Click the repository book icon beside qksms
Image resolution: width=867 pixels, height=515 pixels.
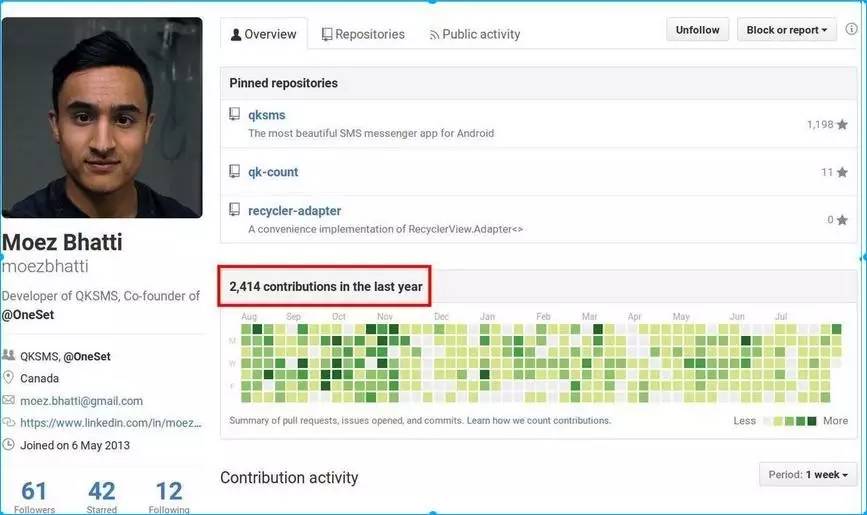234,115
